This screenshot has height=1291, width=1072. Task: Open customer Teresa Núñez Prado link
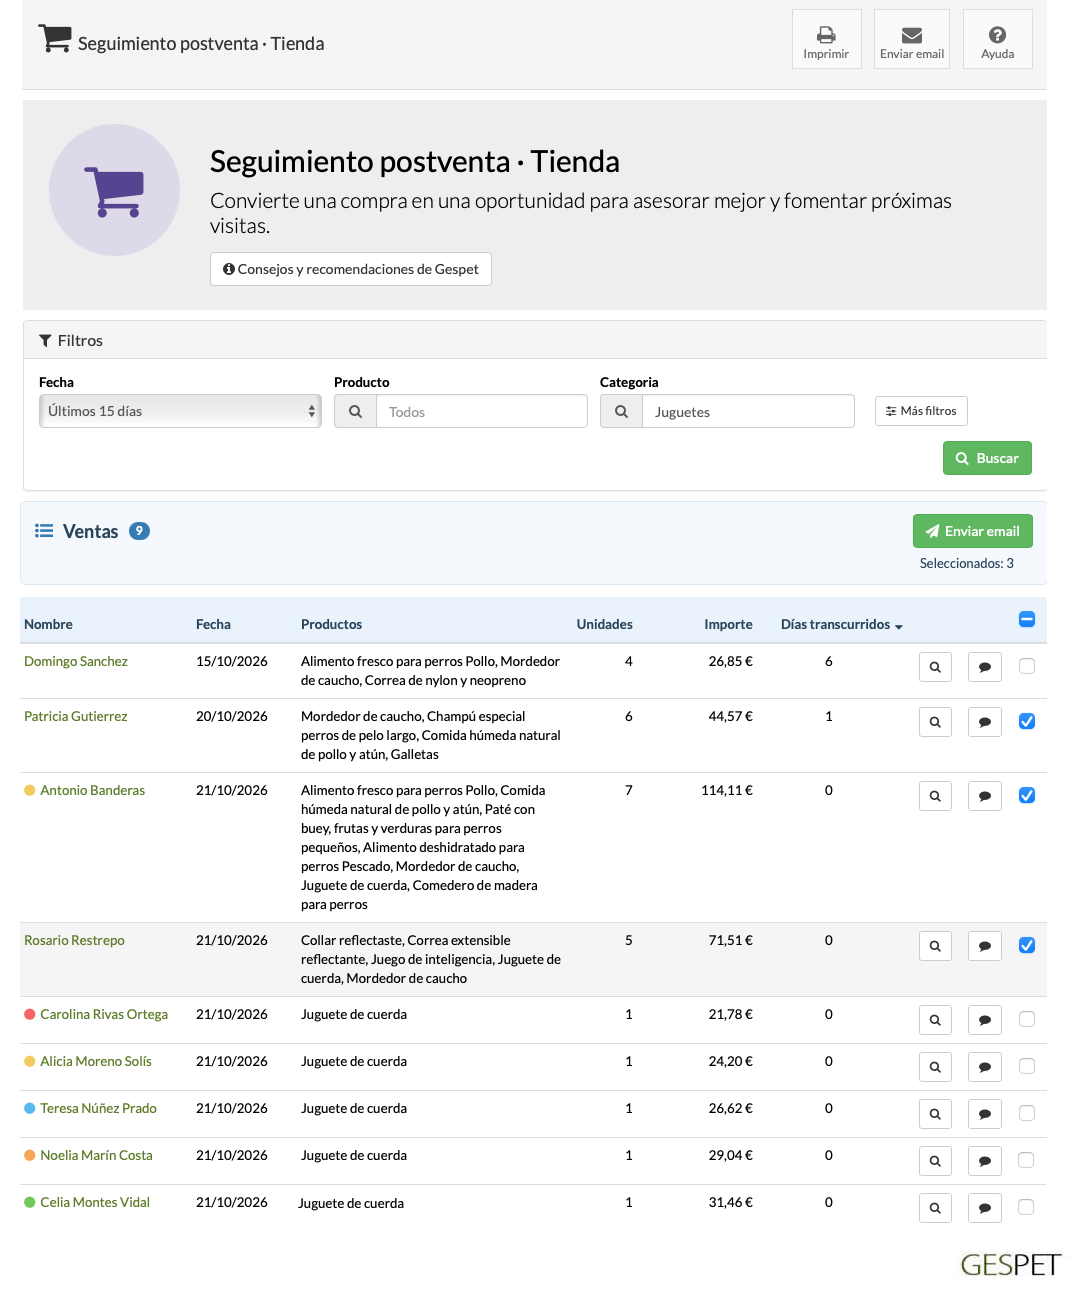click(x=98, y=1108)
